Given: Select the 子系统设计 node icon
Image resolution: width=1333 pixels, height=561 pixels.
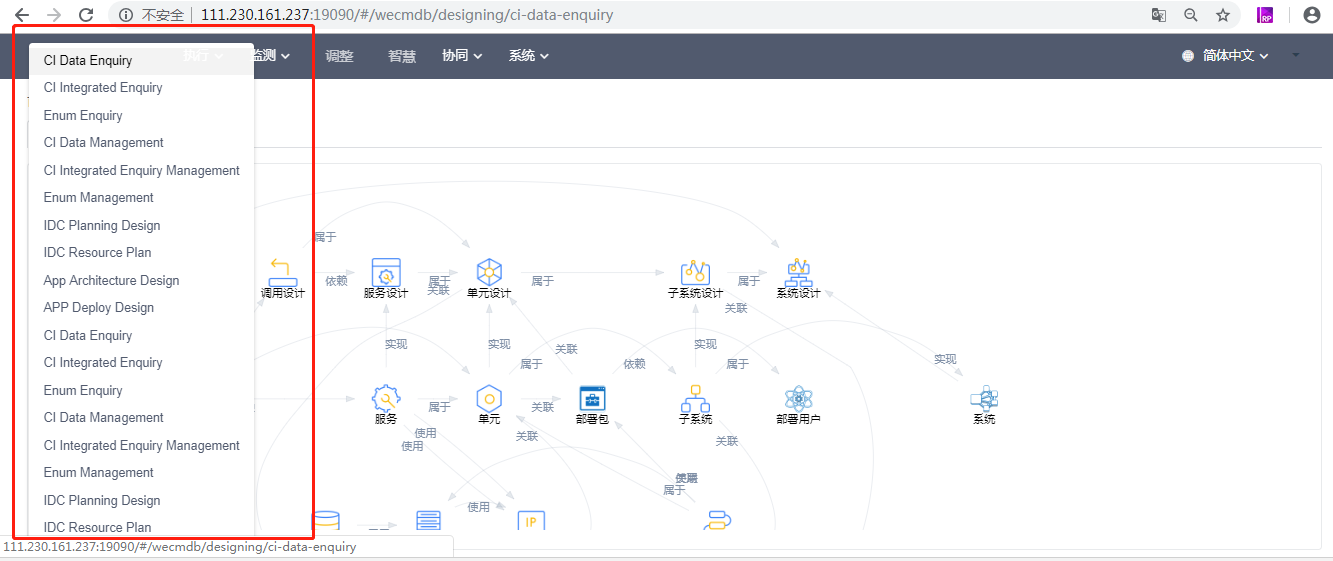Looking at the screenshot, I should click(695, 271).
